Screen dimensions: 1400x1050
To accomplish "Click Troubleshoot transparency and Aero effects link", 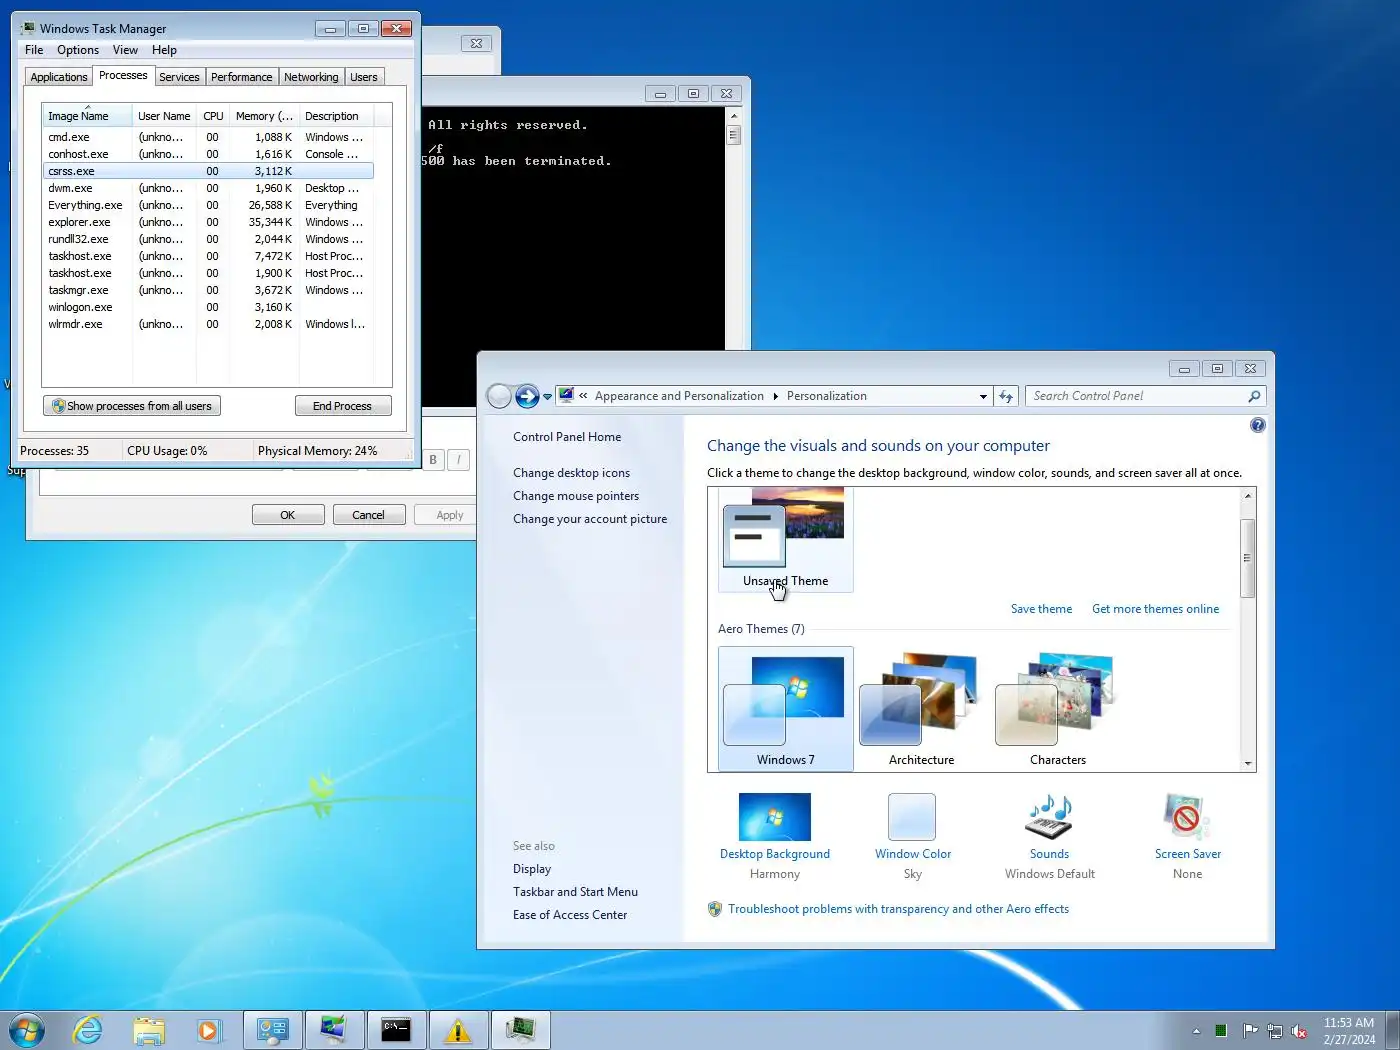I will 898,909.
